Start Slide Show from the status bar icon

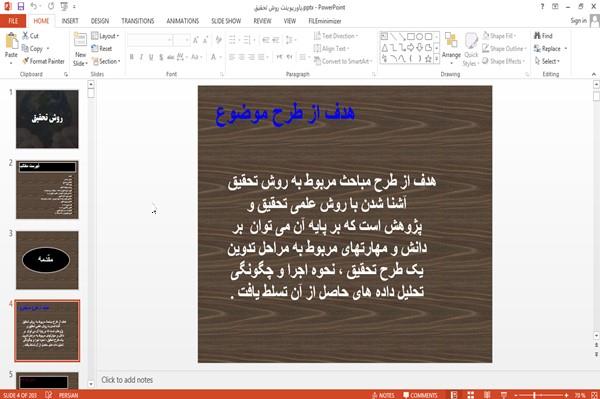coord(504,395)
